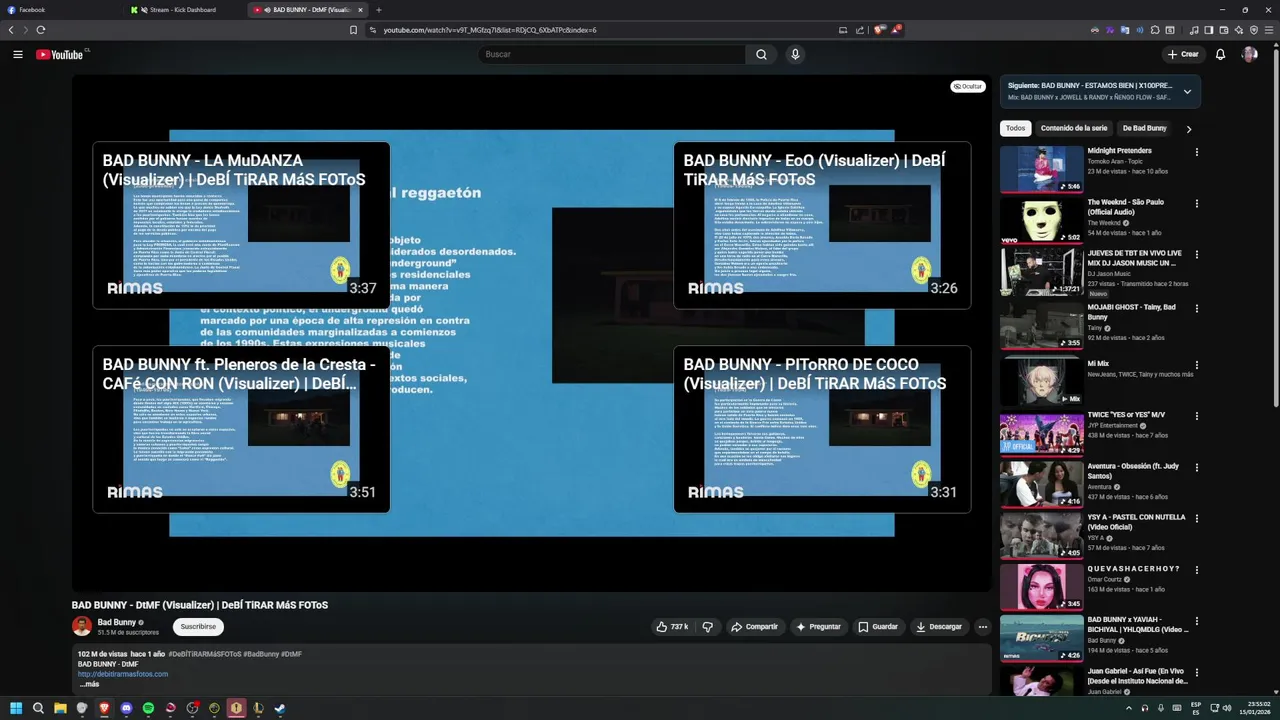1280x720 pixels.
Task: Mute the BAD BUNNY tab speaker icon
Action: pyautogui.click(x=267, y=10)
